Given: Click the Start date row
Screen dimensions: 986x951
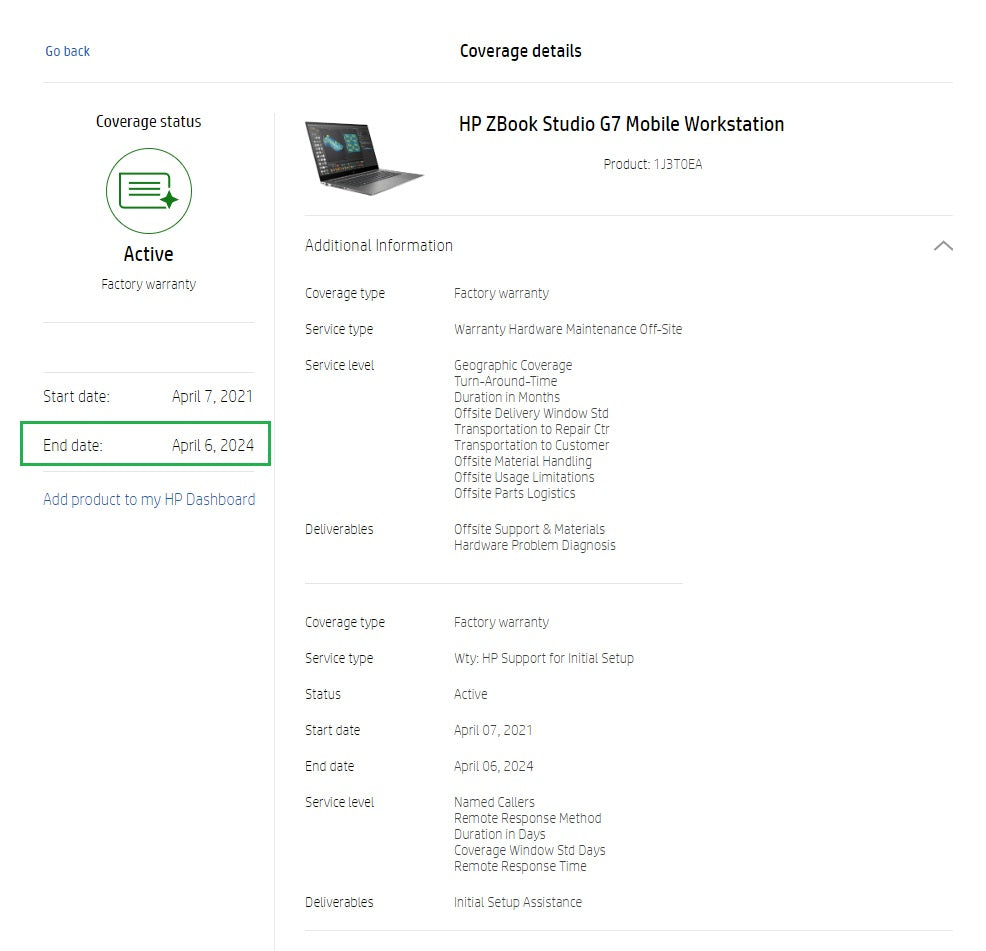Looking at the screenshot, I should (148, 396).
